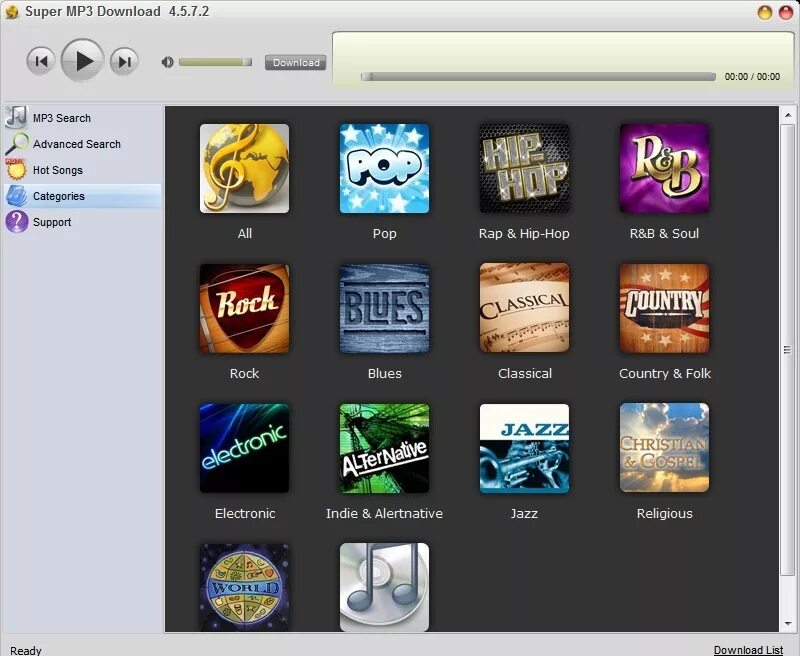
Task: Open the music note disc category icon
Action: (384, 587)
